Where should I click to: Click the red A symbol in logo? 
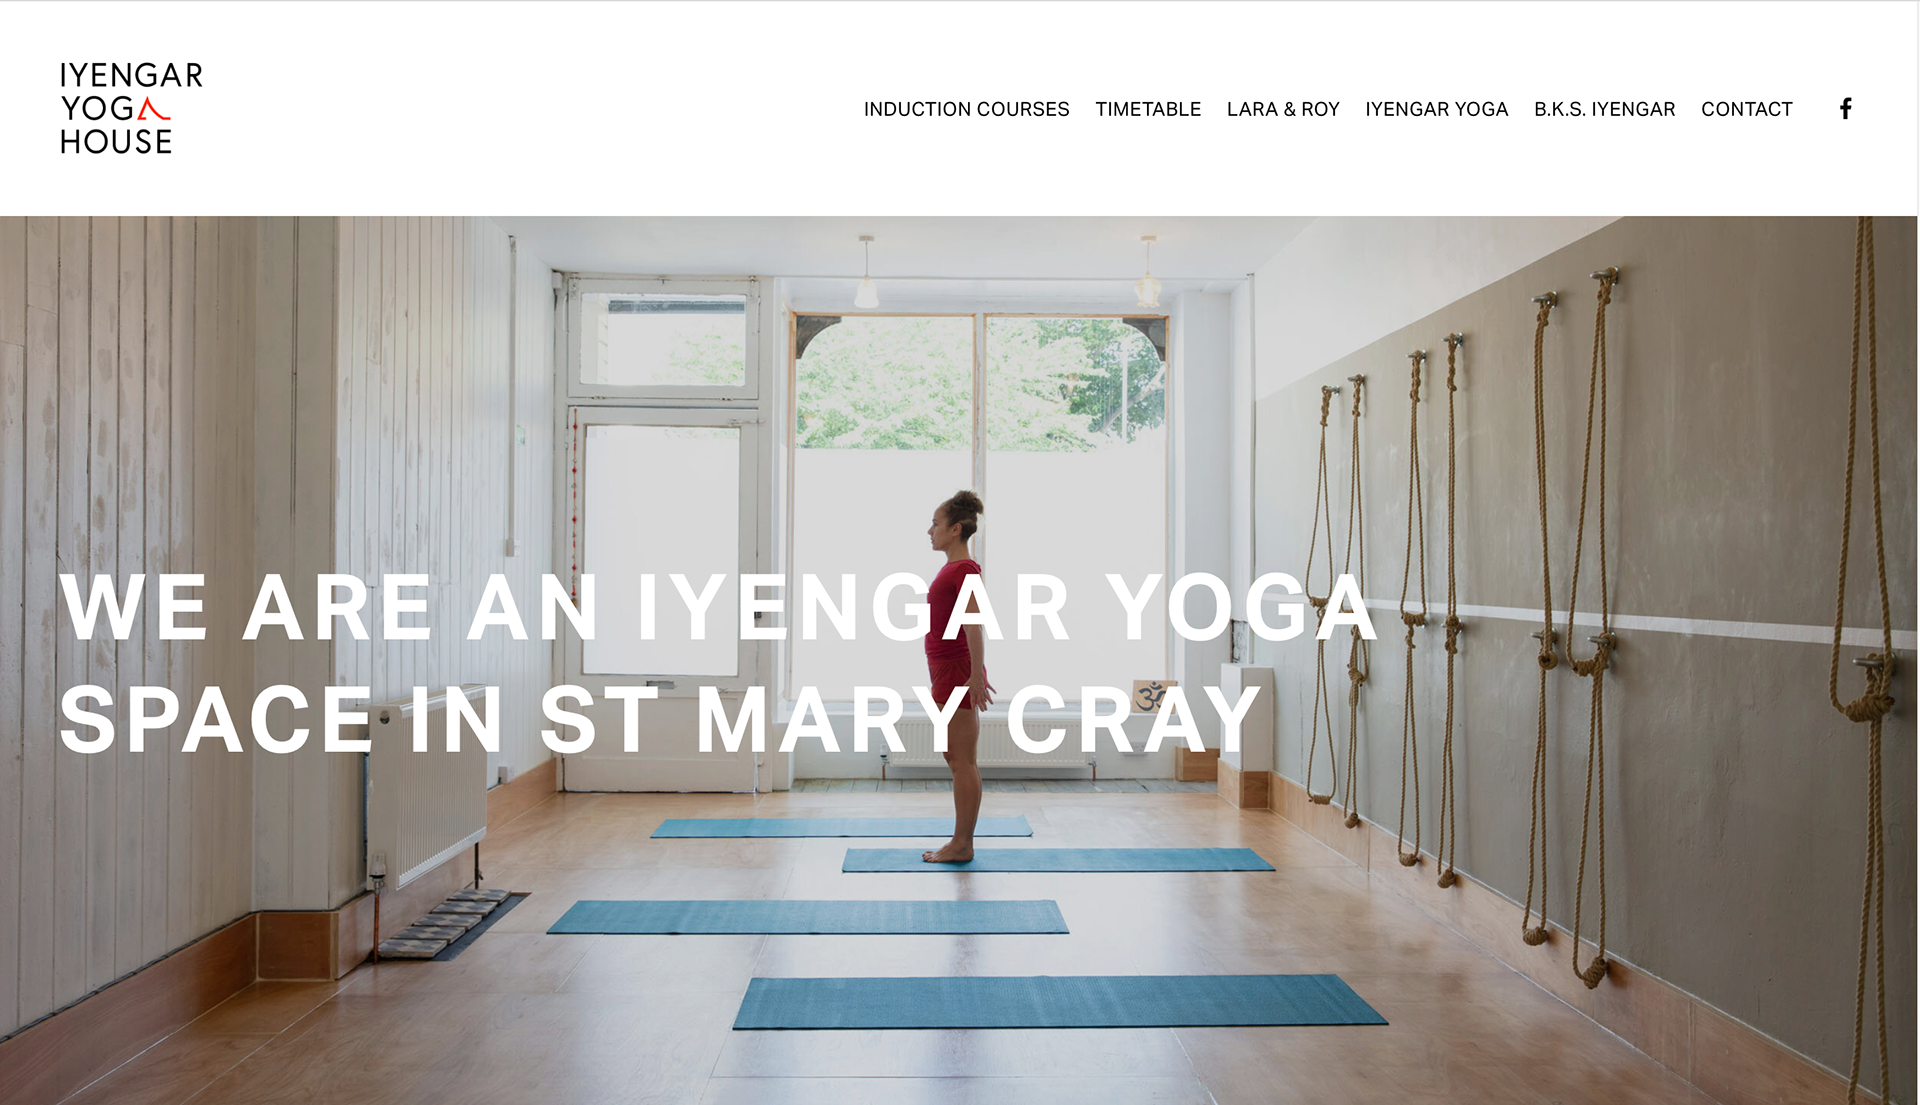click(153, 109)
